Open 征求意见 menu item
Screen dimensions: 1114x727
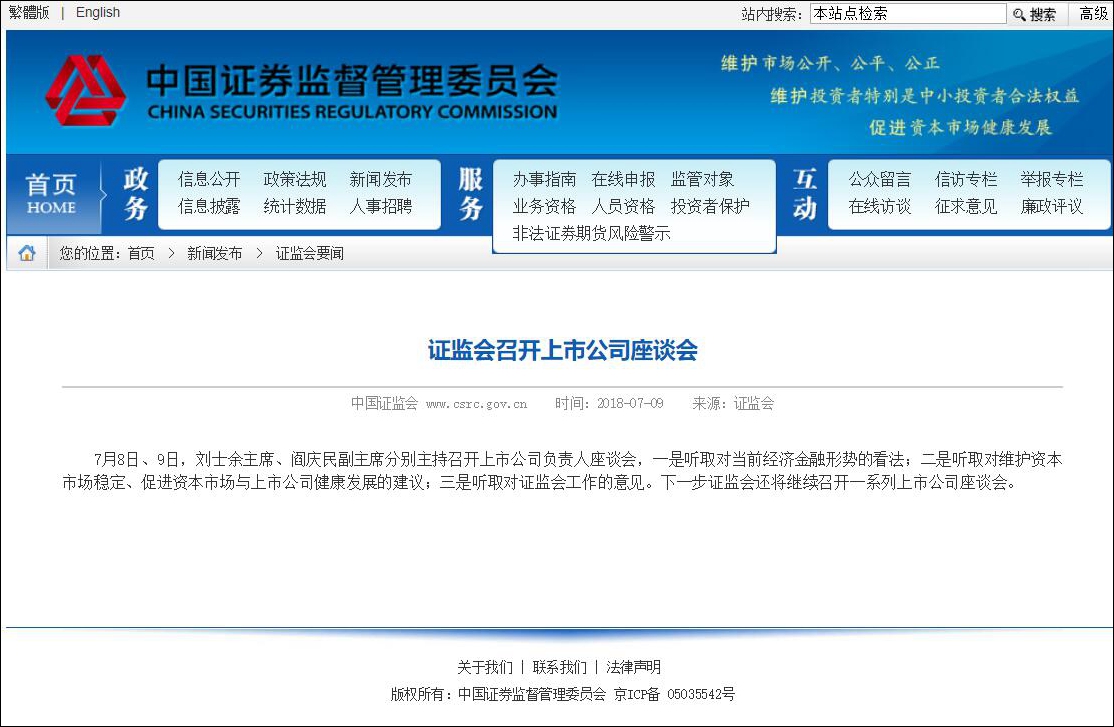[966, 206]
